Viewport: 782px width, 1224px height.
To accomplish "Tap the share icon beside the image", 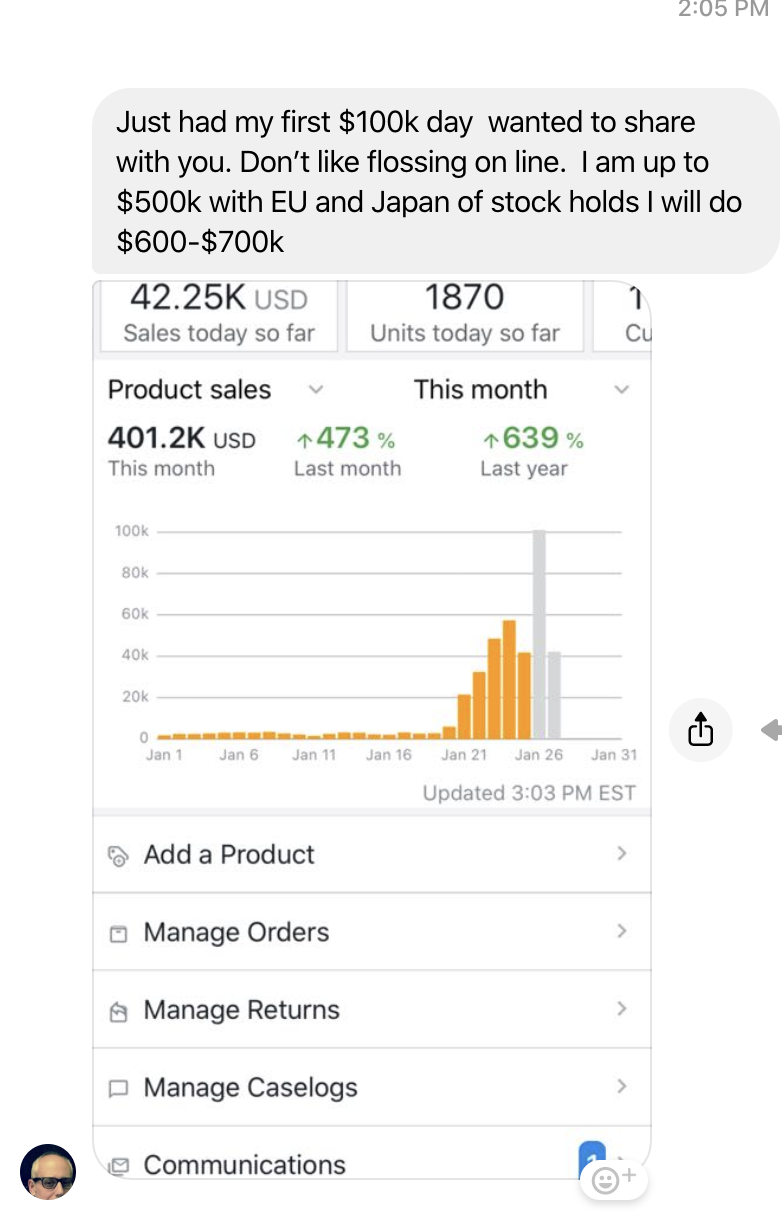I will pos(701,730).
